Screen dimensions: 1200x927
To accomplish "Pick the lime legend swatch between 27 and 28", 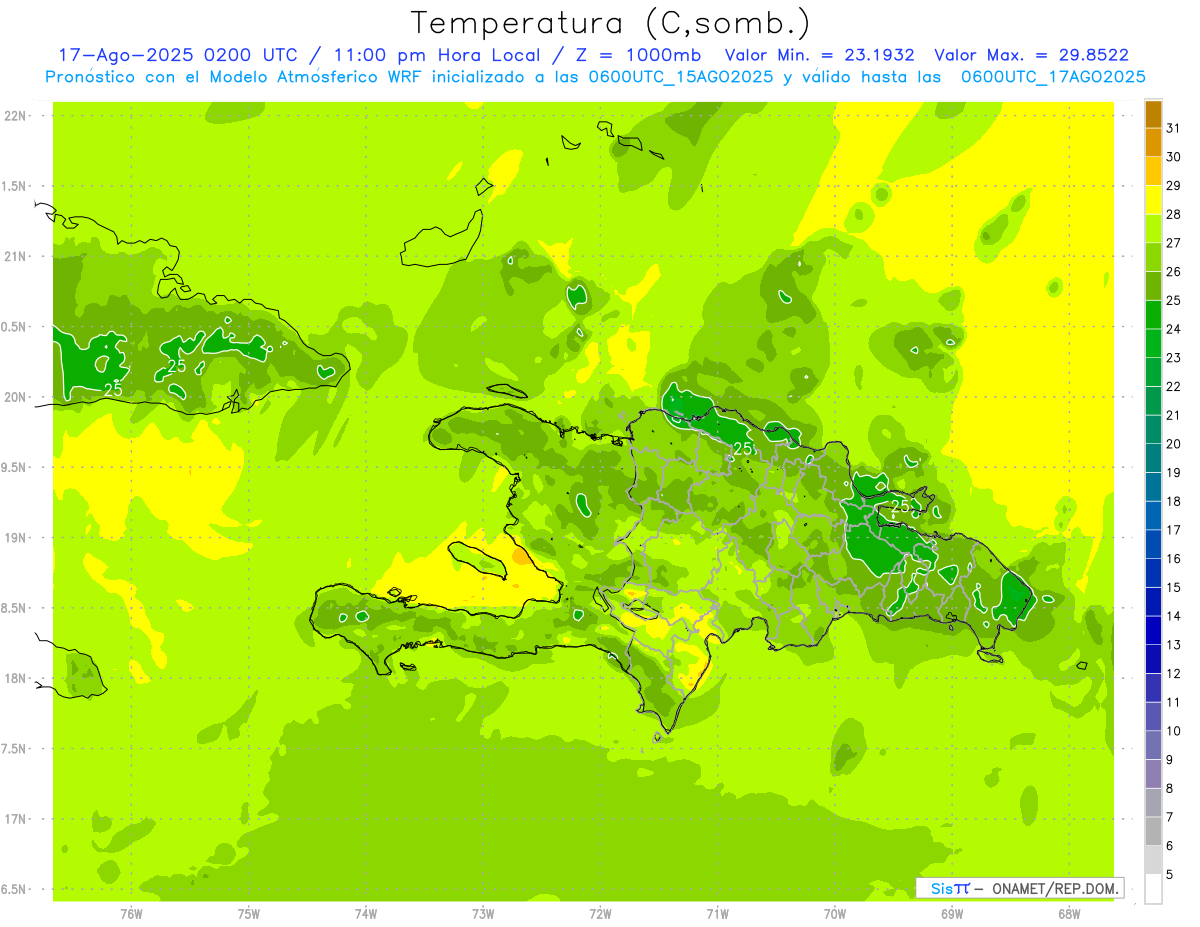I will [1153, 229].
